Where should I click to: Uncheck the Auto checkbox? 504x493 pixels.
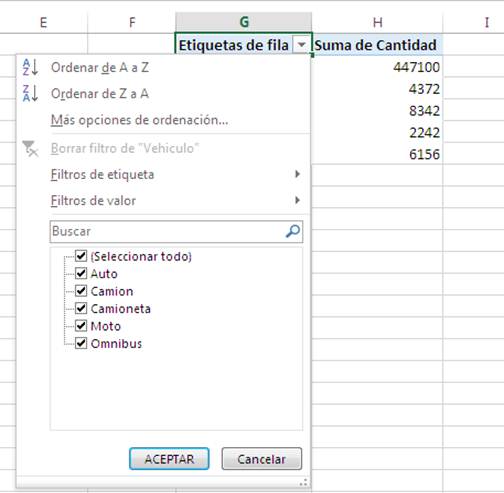click(x=81, y=273)
